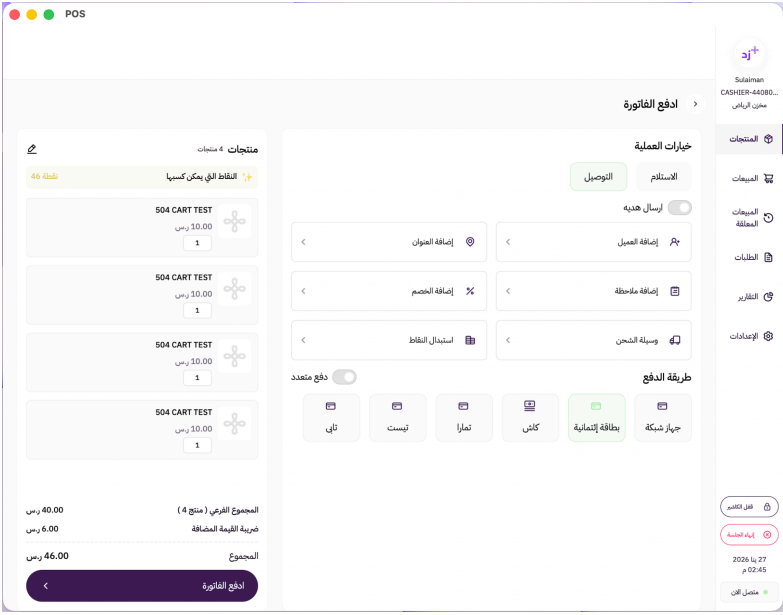Viewport: 783px width, 615px height.
Task: Click the 46 نقطة points value
Action: click(x=44, y=176)
